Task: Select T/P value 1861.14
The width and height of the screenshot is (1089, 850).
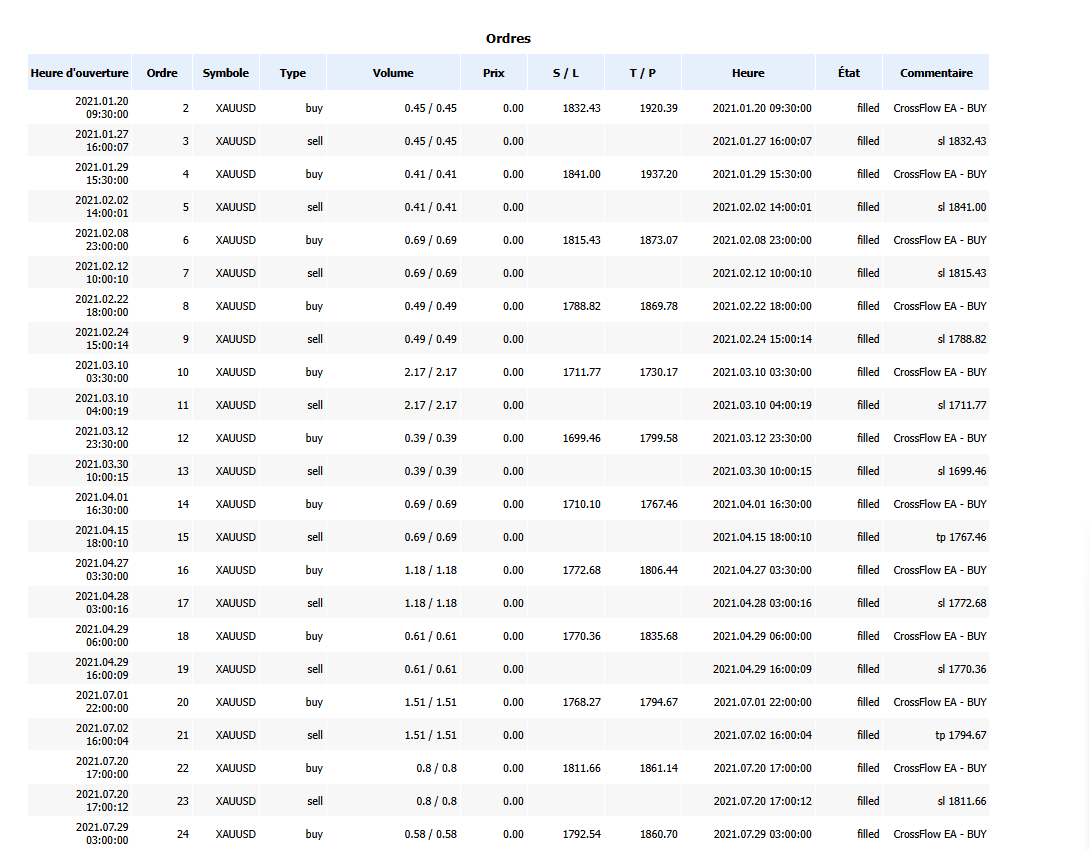Action: pyautogui.click(x=658, y=768)
